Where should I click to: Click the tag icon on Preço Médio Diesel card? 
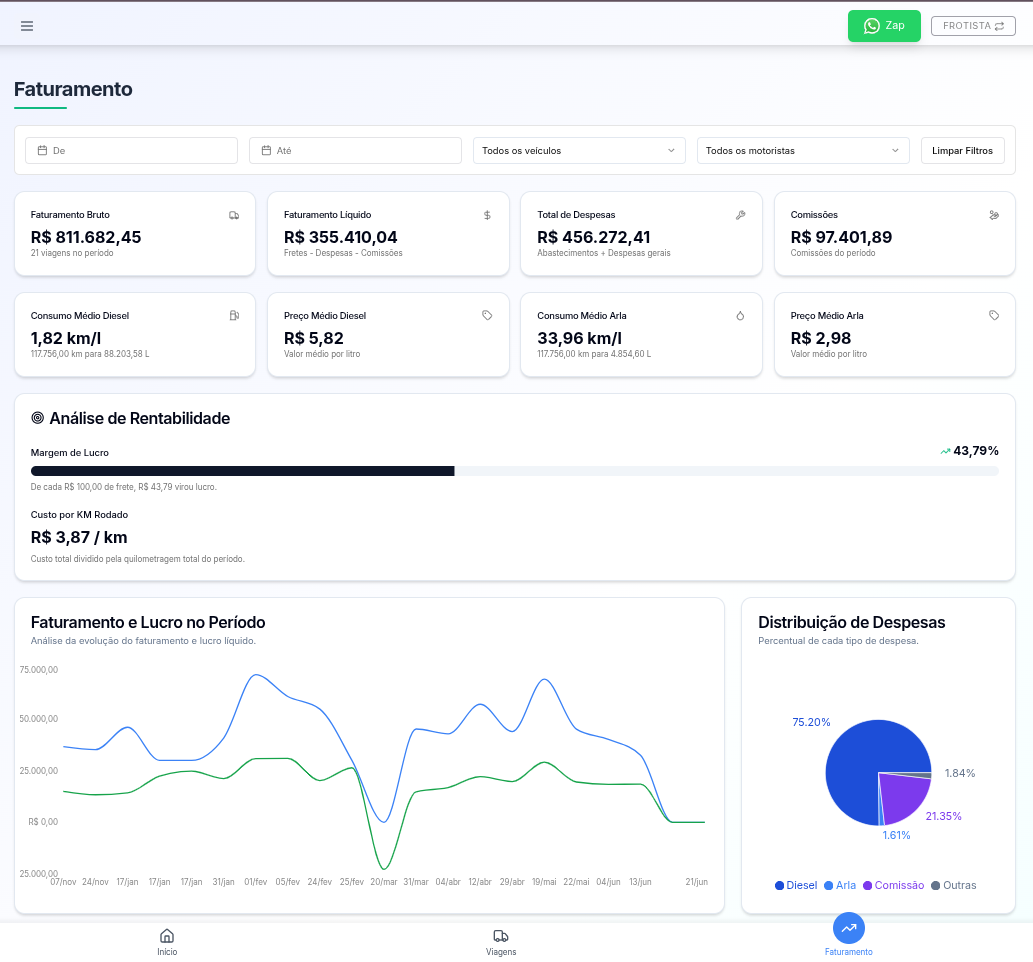click(x=487, y=315)
